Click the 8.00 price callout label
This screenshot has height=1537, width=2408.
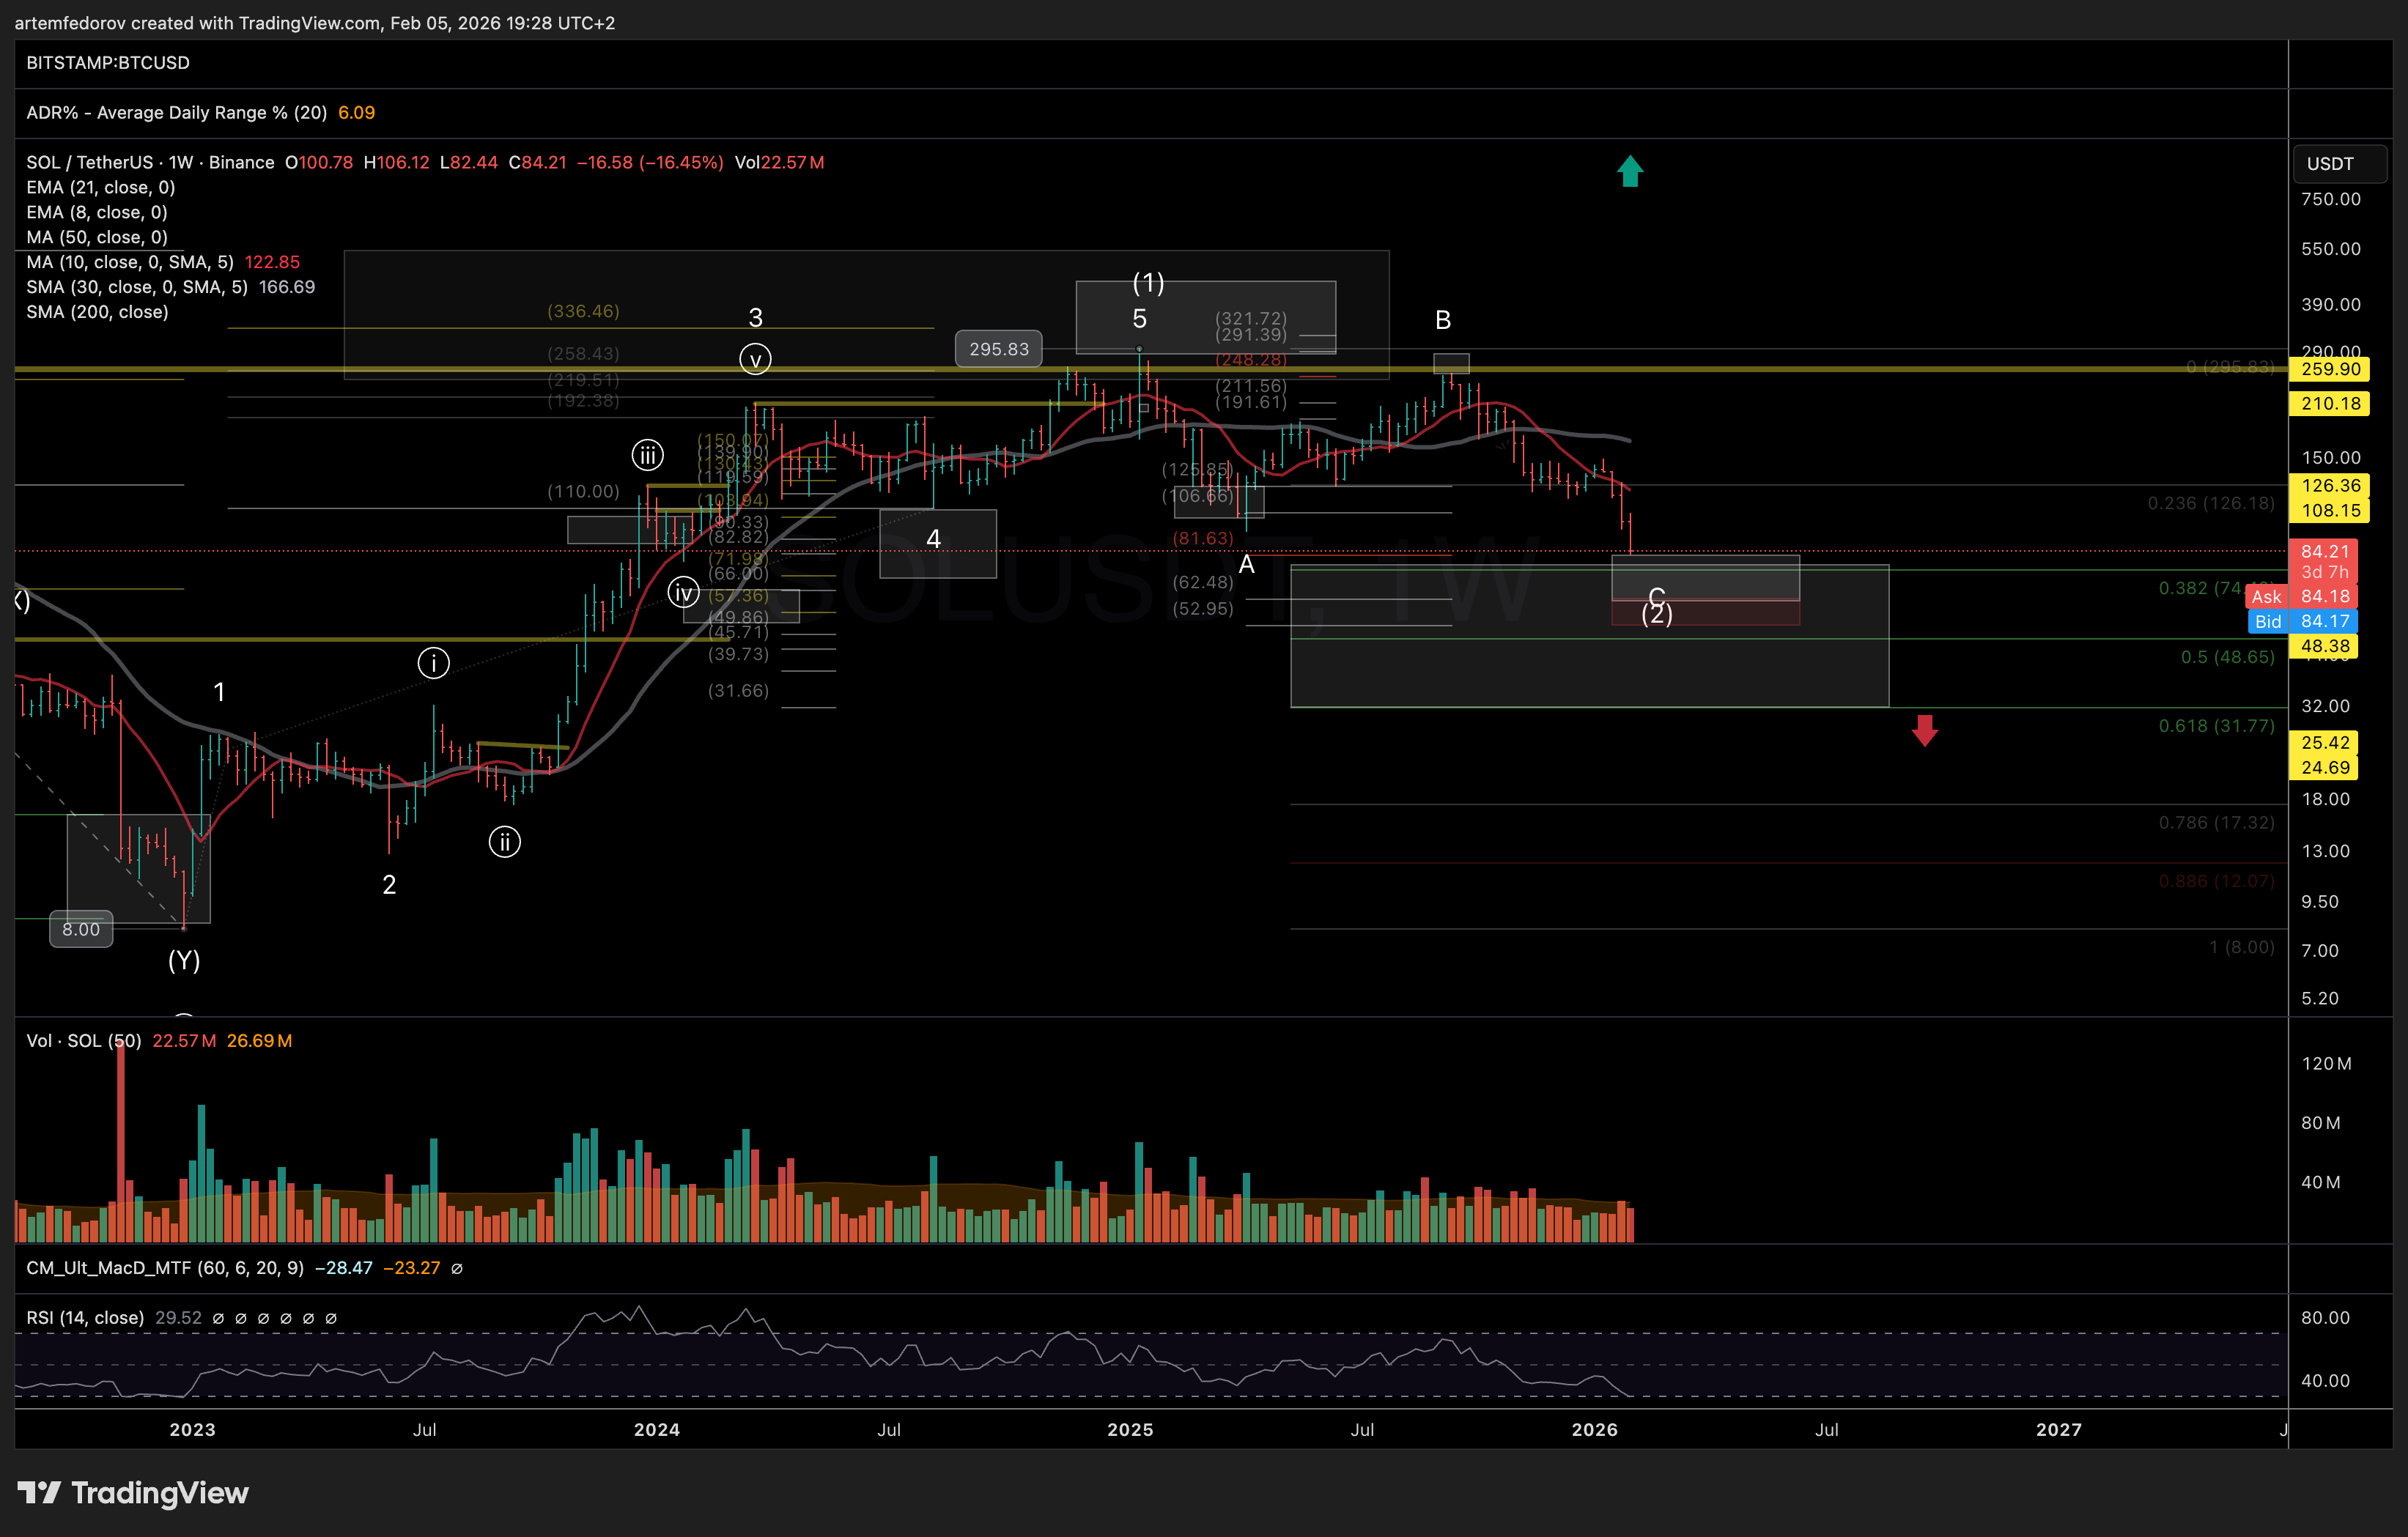[x=81, y=929]
